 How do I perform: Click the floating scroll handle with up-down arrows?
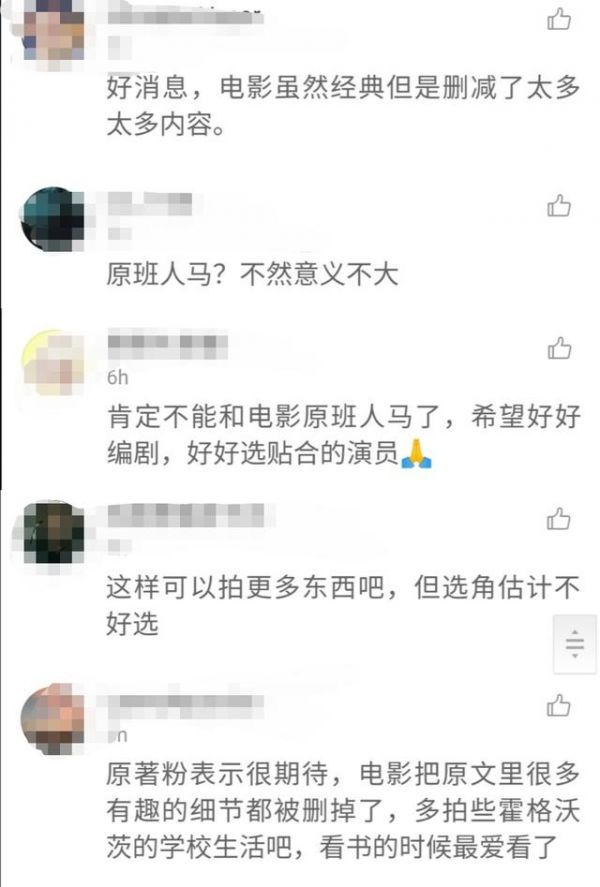(x=575, y=644)
